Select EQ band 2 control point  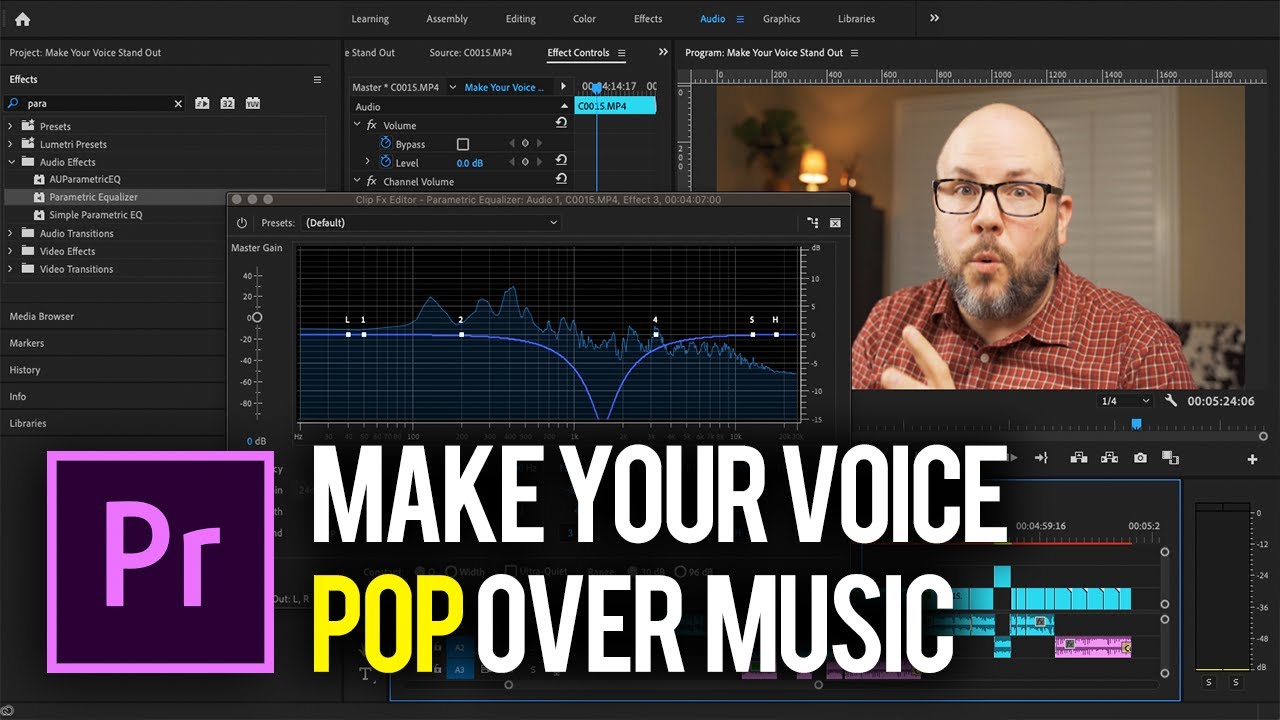[461, 334]
